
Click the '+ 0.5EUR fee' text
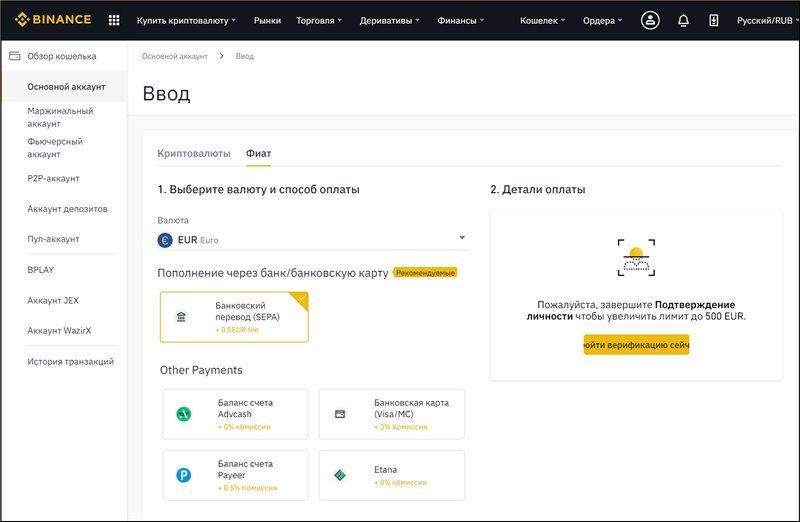[x=237, y=330]
